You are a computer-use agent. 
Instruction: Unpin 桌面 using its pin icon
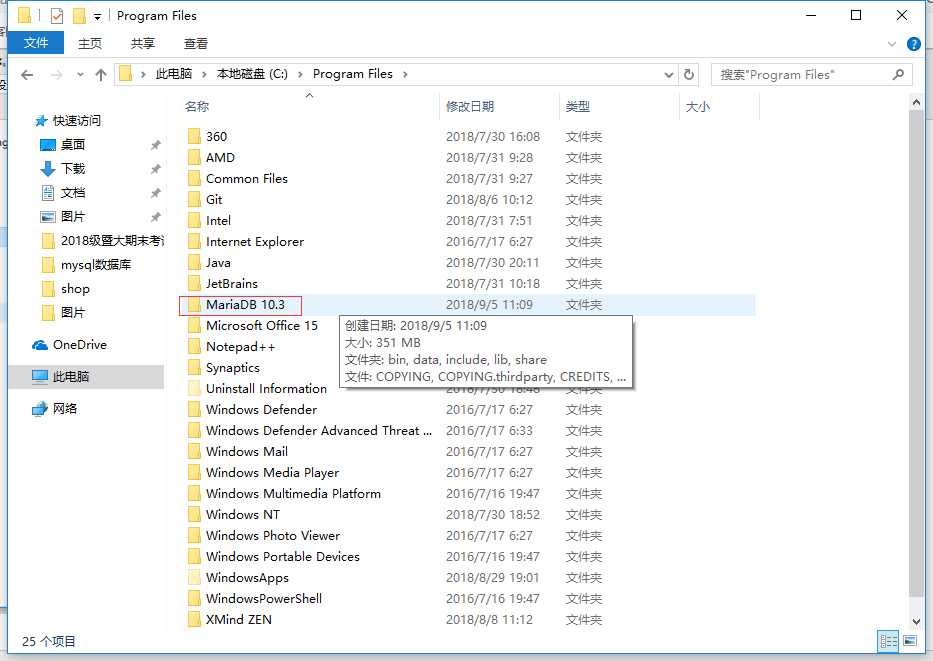(x=155, y=145)
